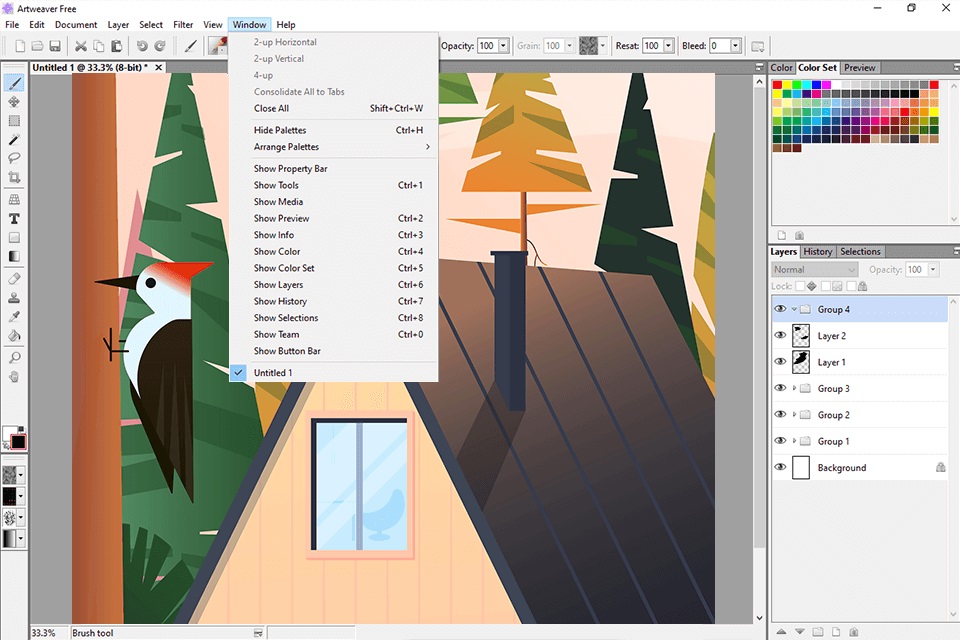Hide the Group 4 layer group
Image resolution: width=960 pixels, height=640 pixels.
pyautogui.click(x=780, y=309)
